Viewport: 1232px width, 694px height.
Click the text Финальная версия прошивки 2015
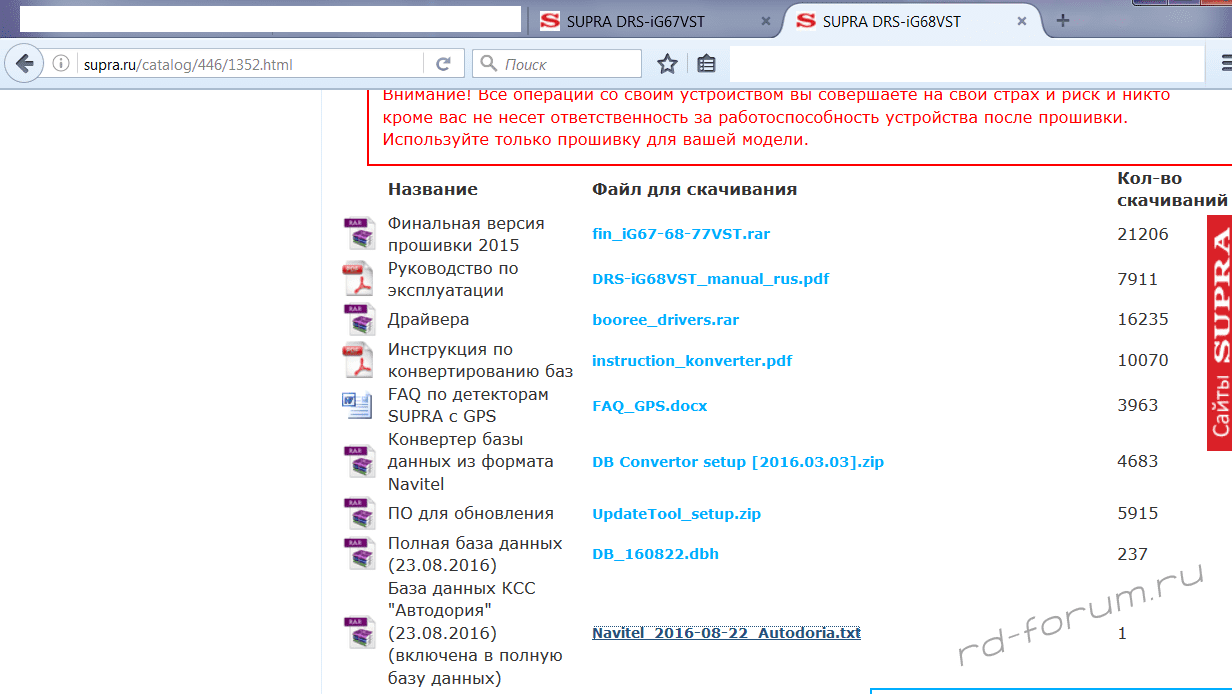pos(466,234)
